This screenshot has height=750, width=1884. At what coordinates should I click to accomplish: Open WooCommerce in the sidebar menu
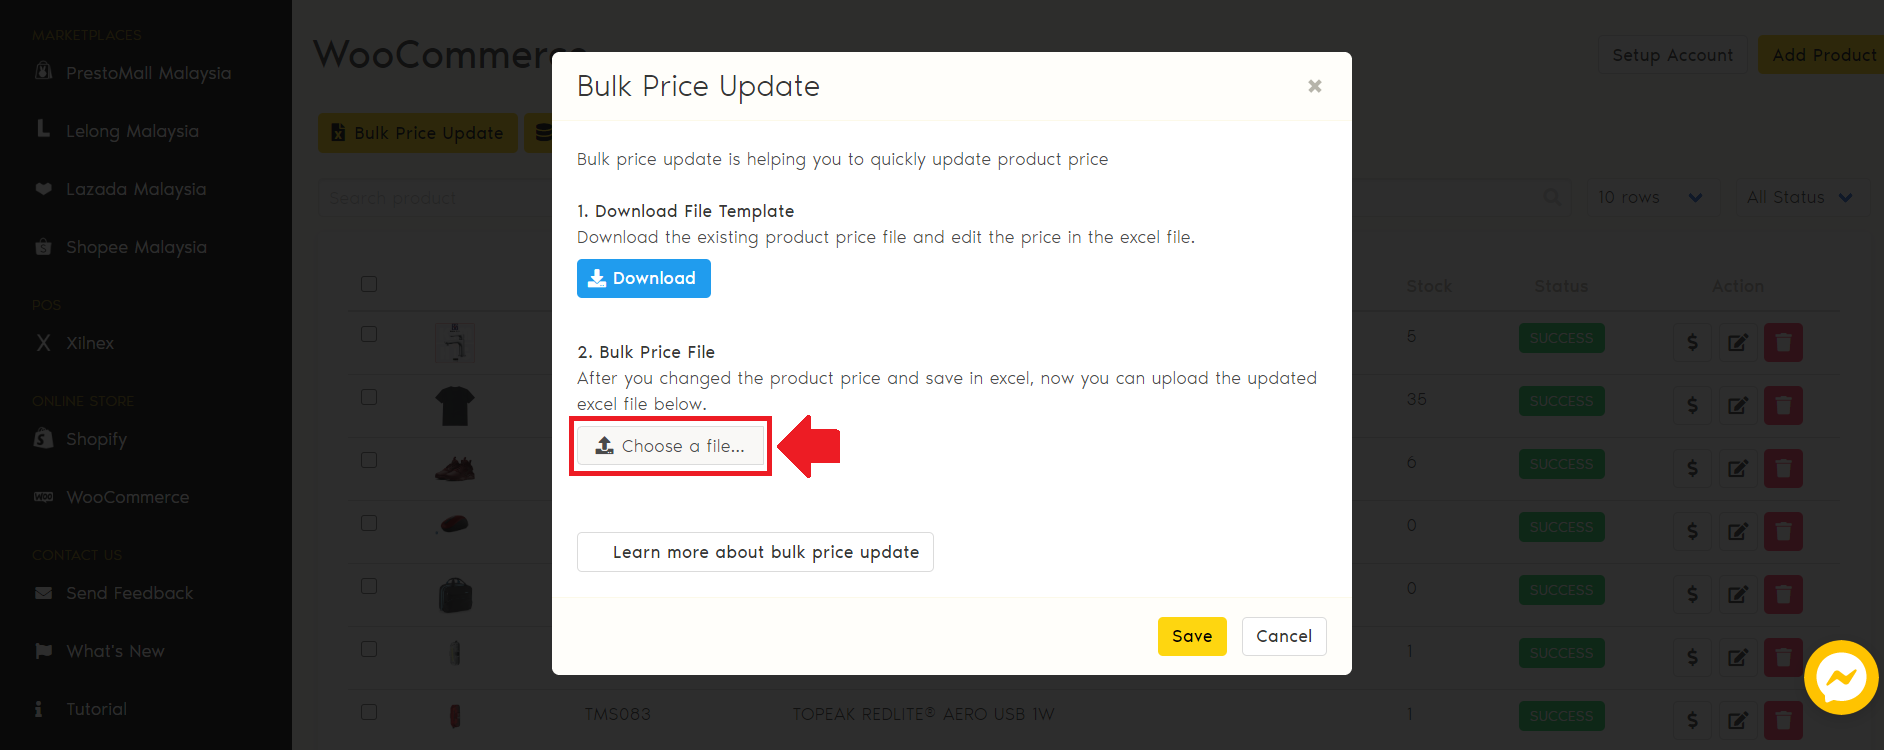coord(127,497)
